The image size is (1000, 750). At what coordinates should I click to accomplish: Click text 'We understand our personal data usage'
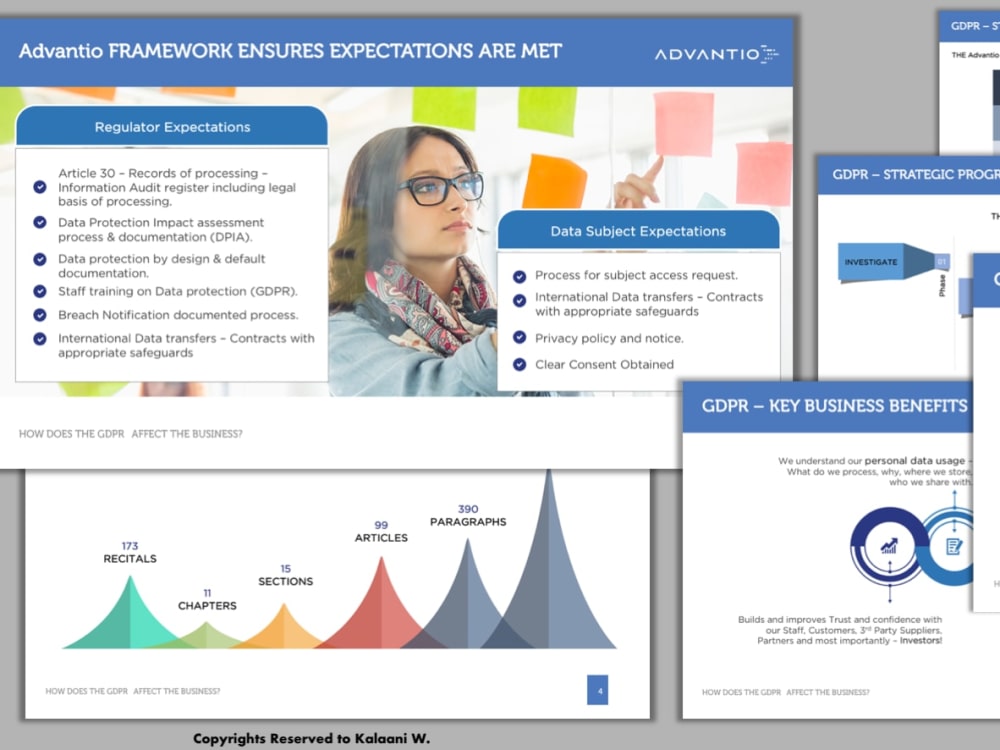[x=871, y=460]
